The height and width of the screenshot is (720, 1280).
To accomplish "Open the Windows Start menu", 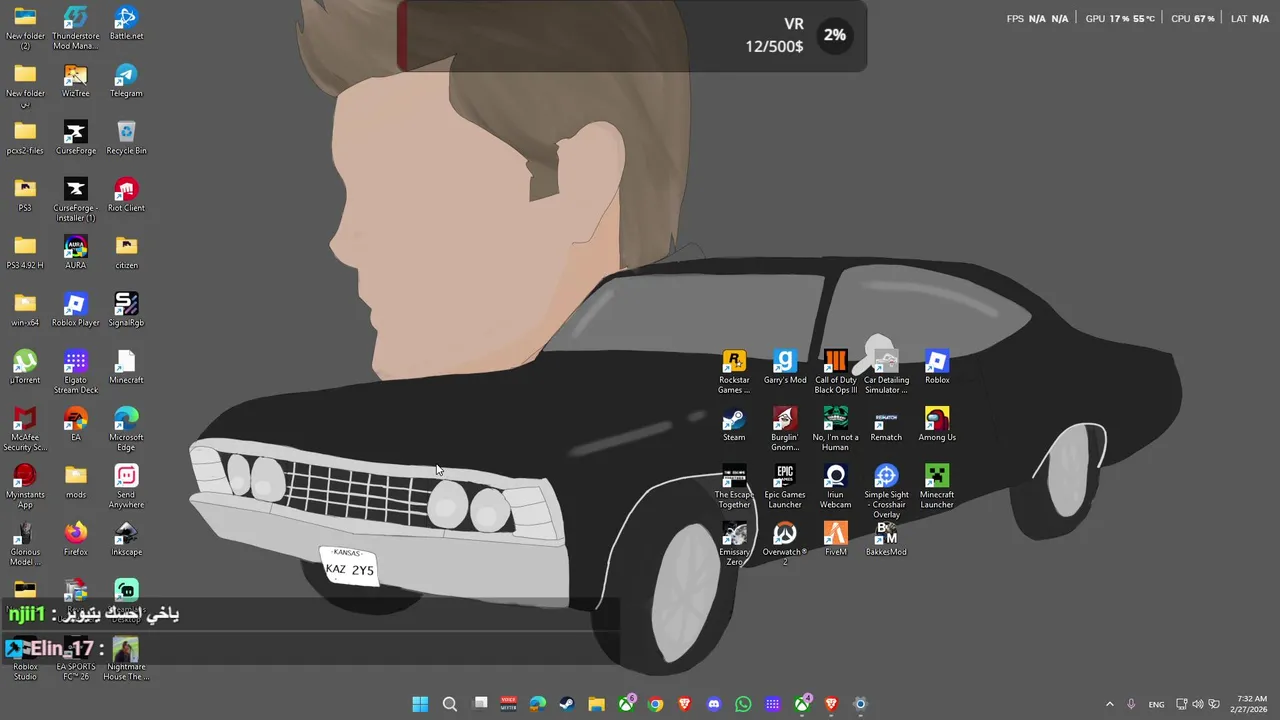I will (421, 704).
